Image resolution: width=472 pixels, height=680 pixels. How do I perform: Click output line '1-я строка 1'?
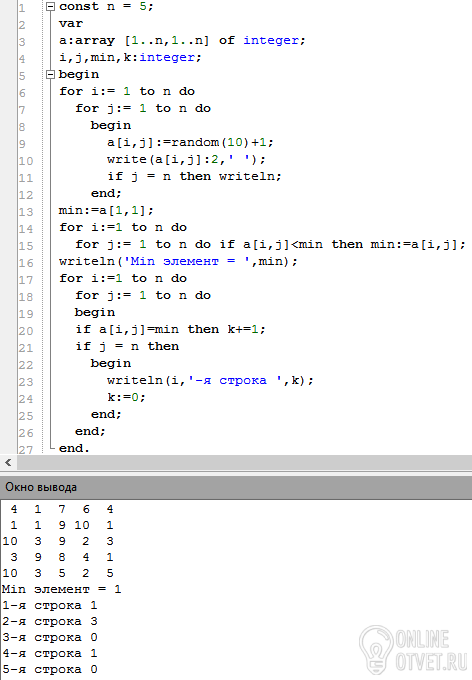[x=50, y=605]
